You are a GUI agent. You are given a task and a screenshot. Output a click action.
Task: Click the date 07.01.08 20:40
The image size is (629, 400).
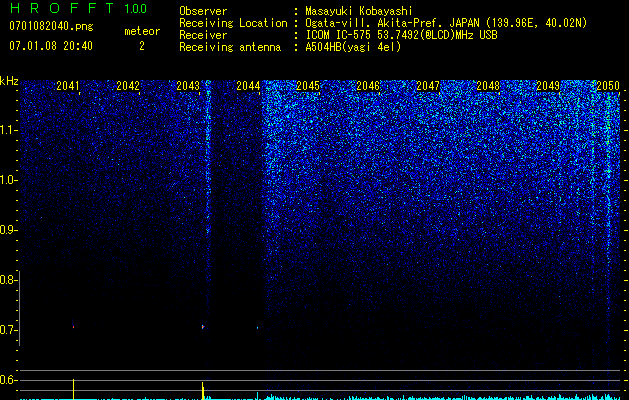click(x=51, y=46)
